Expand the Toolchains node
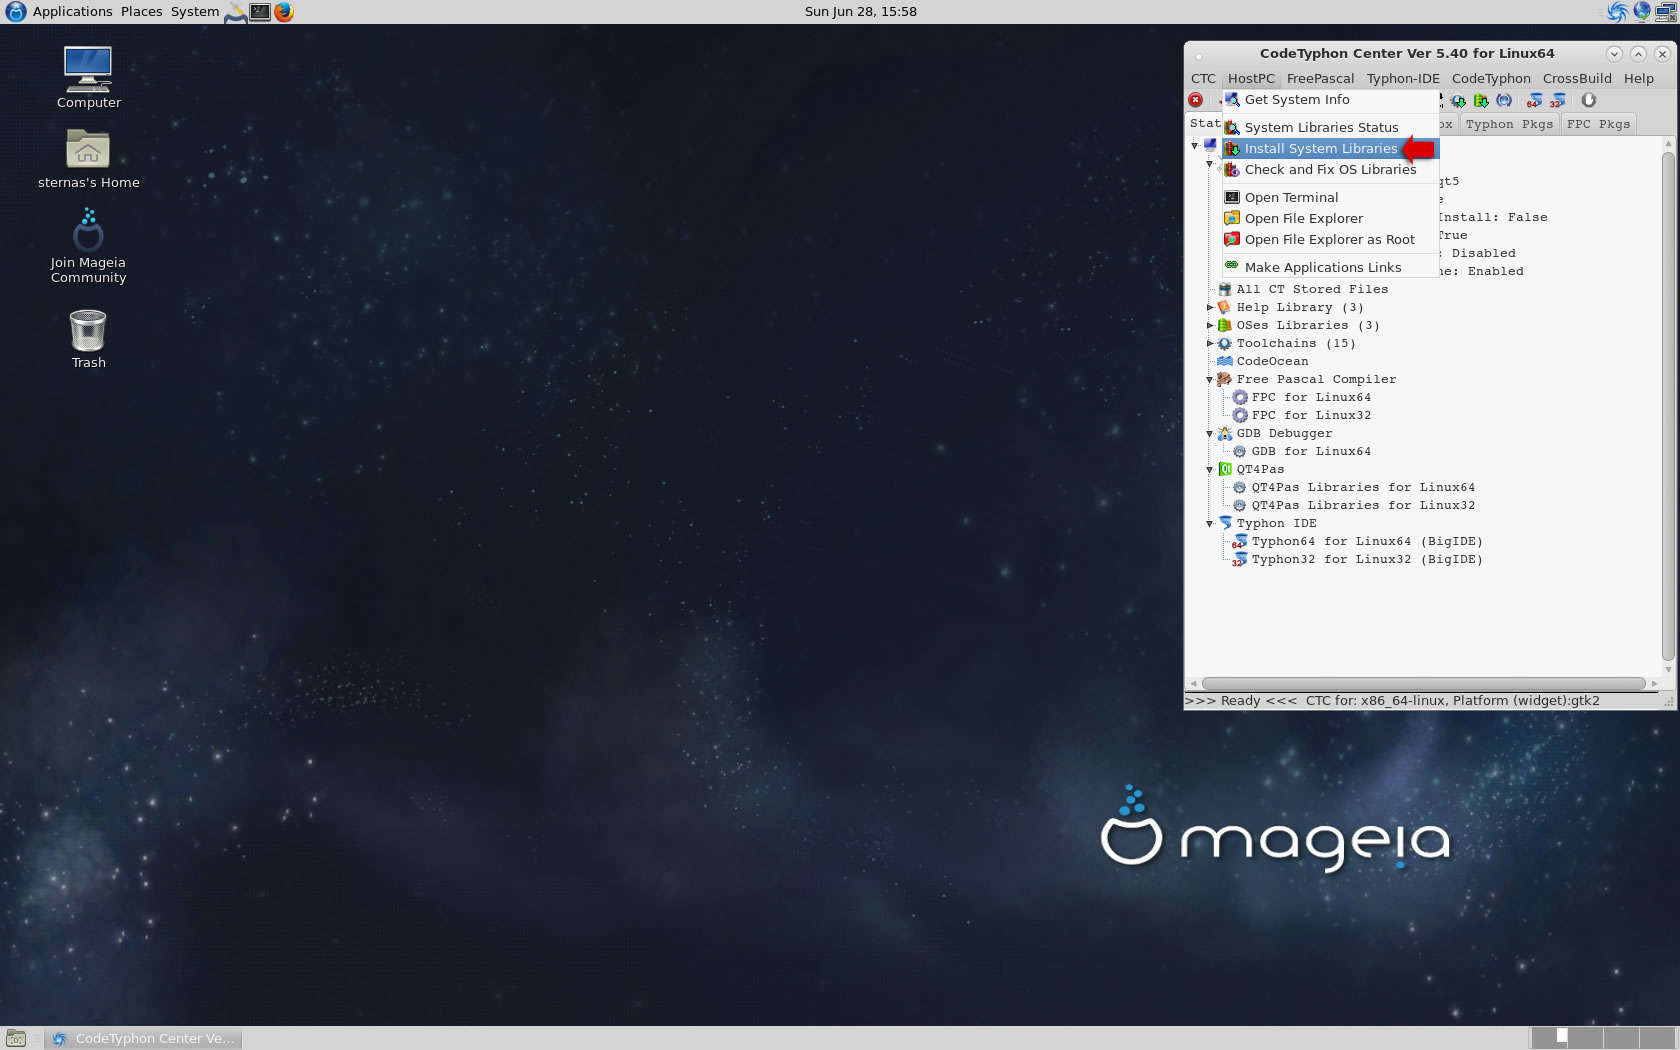The image size is (1680, 1050). (x=1210, y=343)
